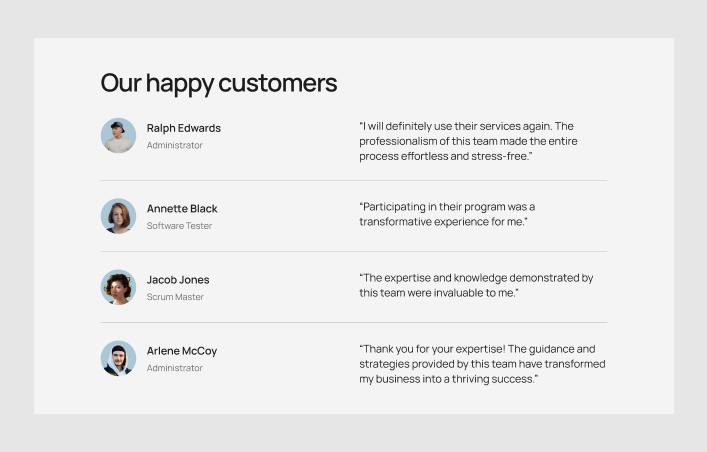Click the Scrum Master role label
The width and height of the screenshot is (707, 452).
(175, 297)
